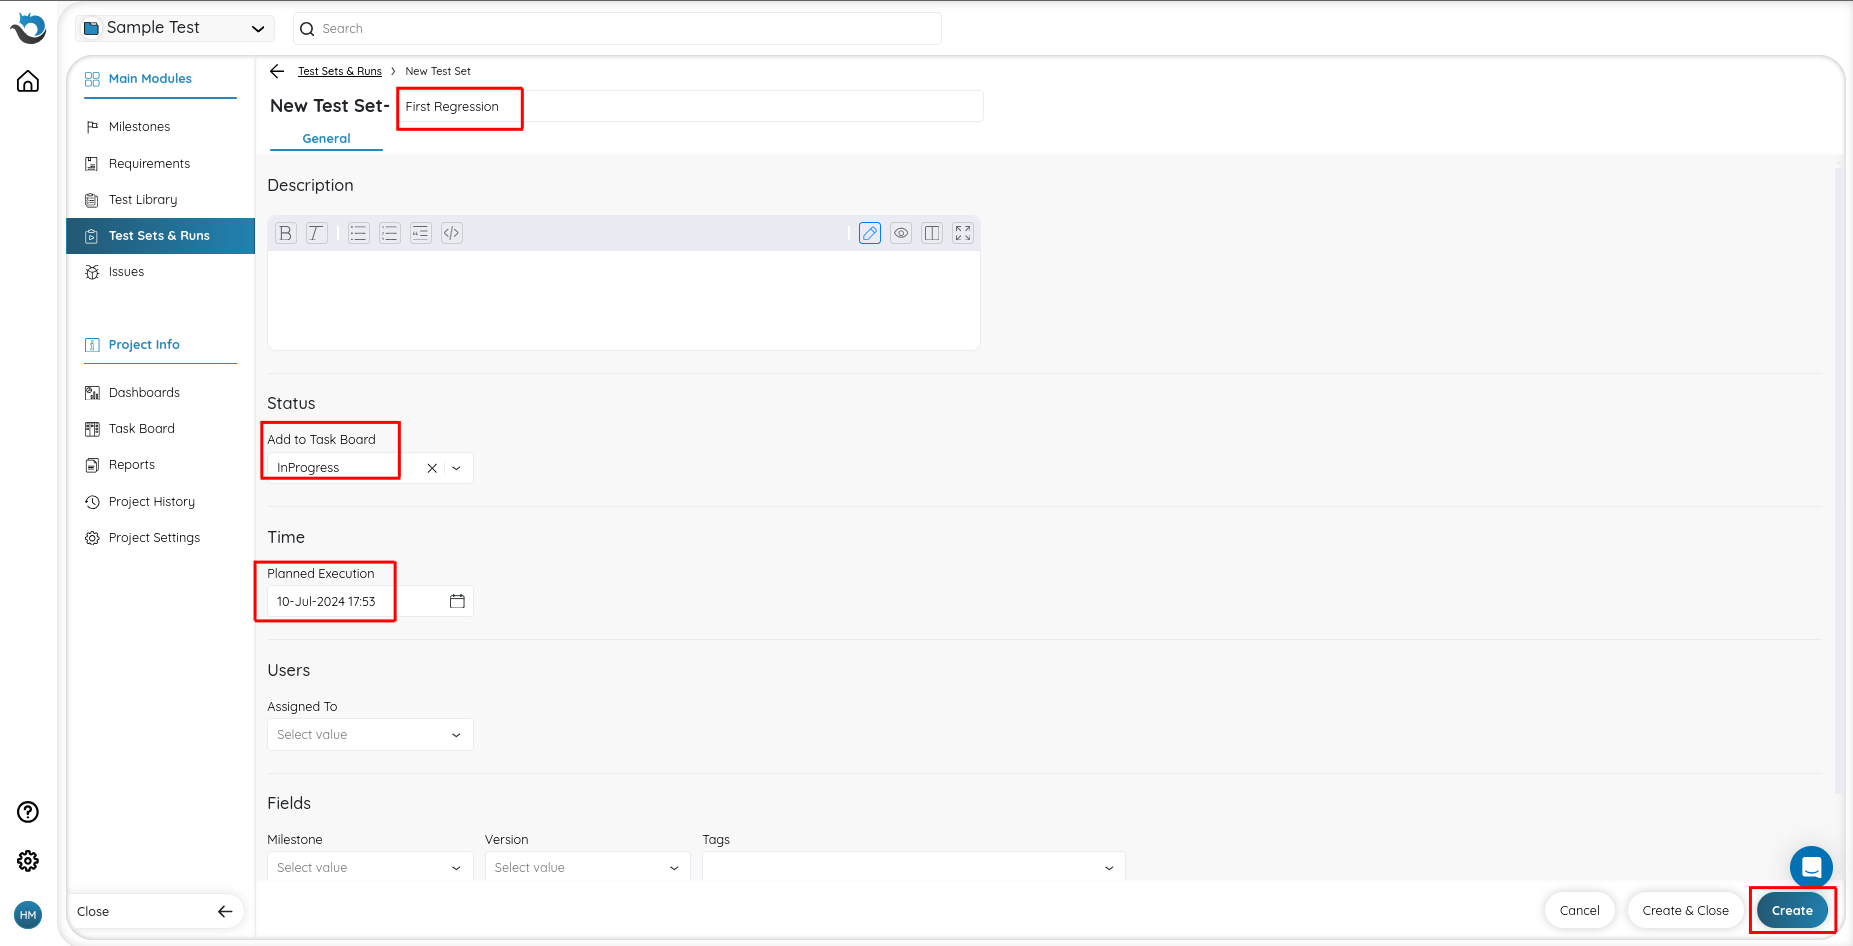Open the Sample Test project selector
This screenshot has height=946, width=1853.
click(175, 28)
